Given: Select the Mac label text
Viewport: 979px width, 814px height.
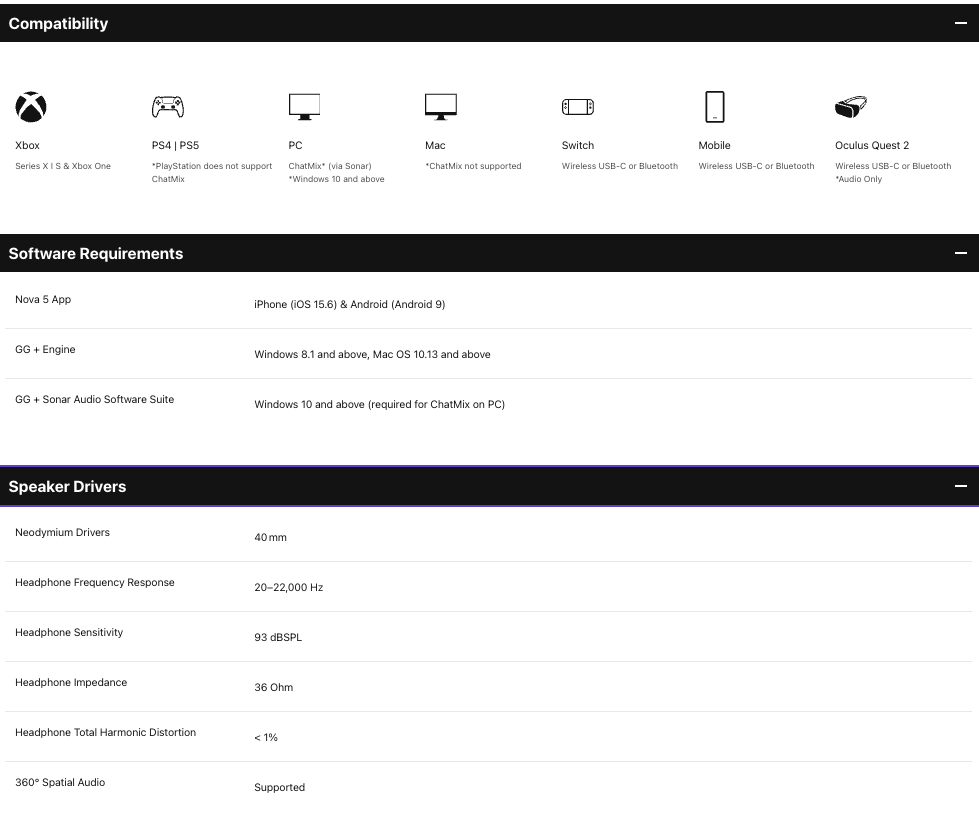Looking at the screenshot, I should 435,145.
